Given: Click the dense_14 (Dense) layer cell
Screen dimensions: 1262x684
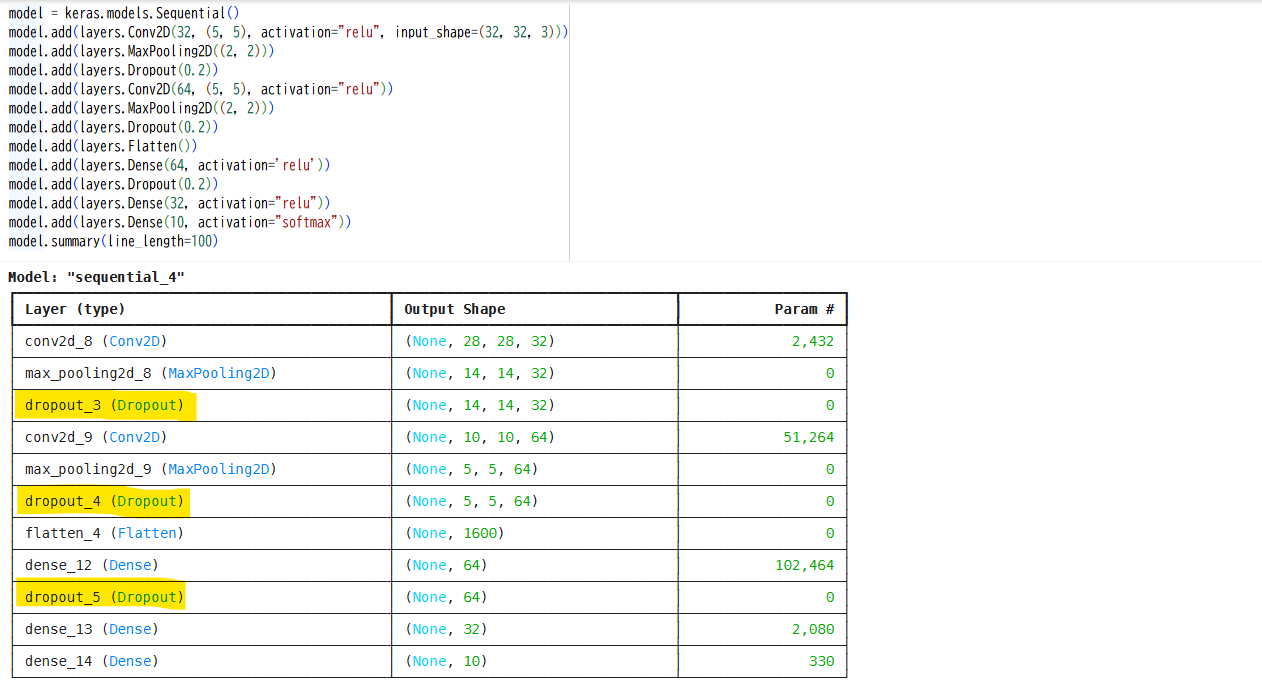Looking at the screenshot, I should tap(92, 661).
